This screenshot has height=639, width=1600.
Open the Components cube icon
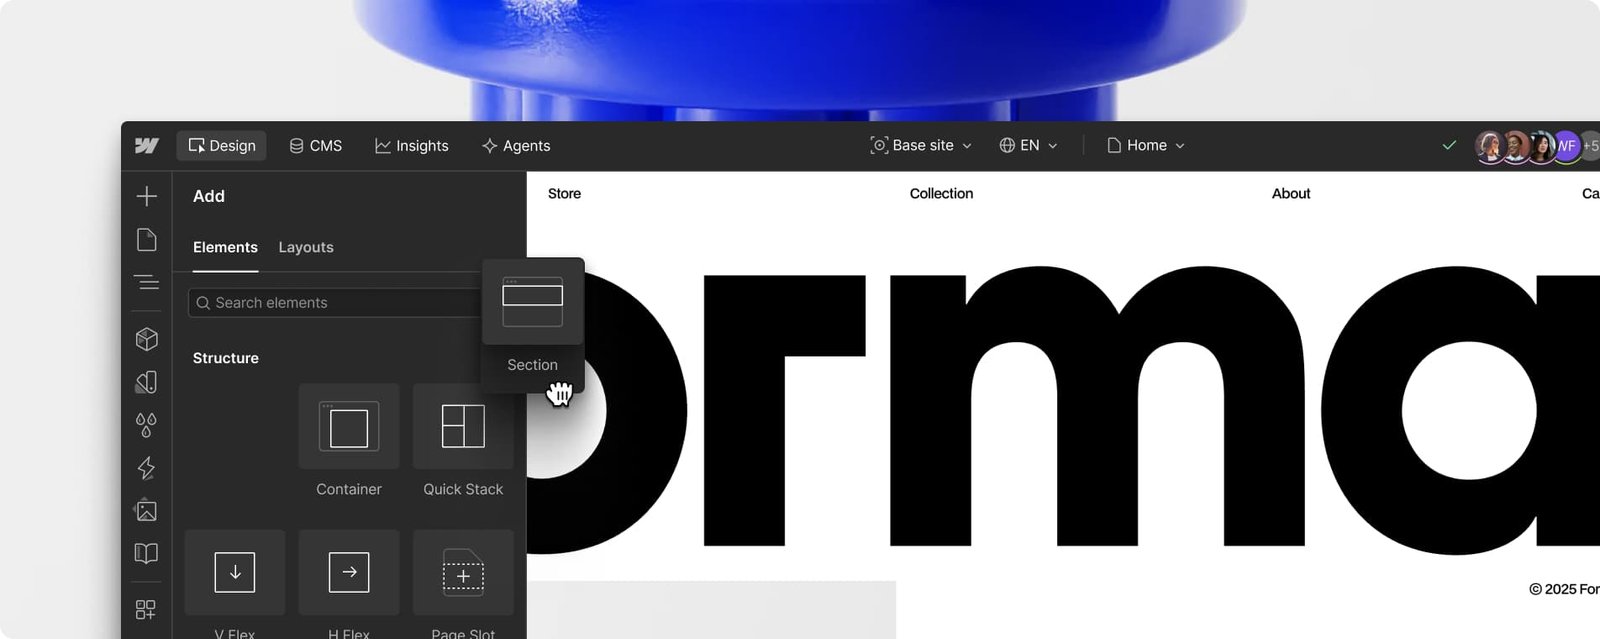147,339
